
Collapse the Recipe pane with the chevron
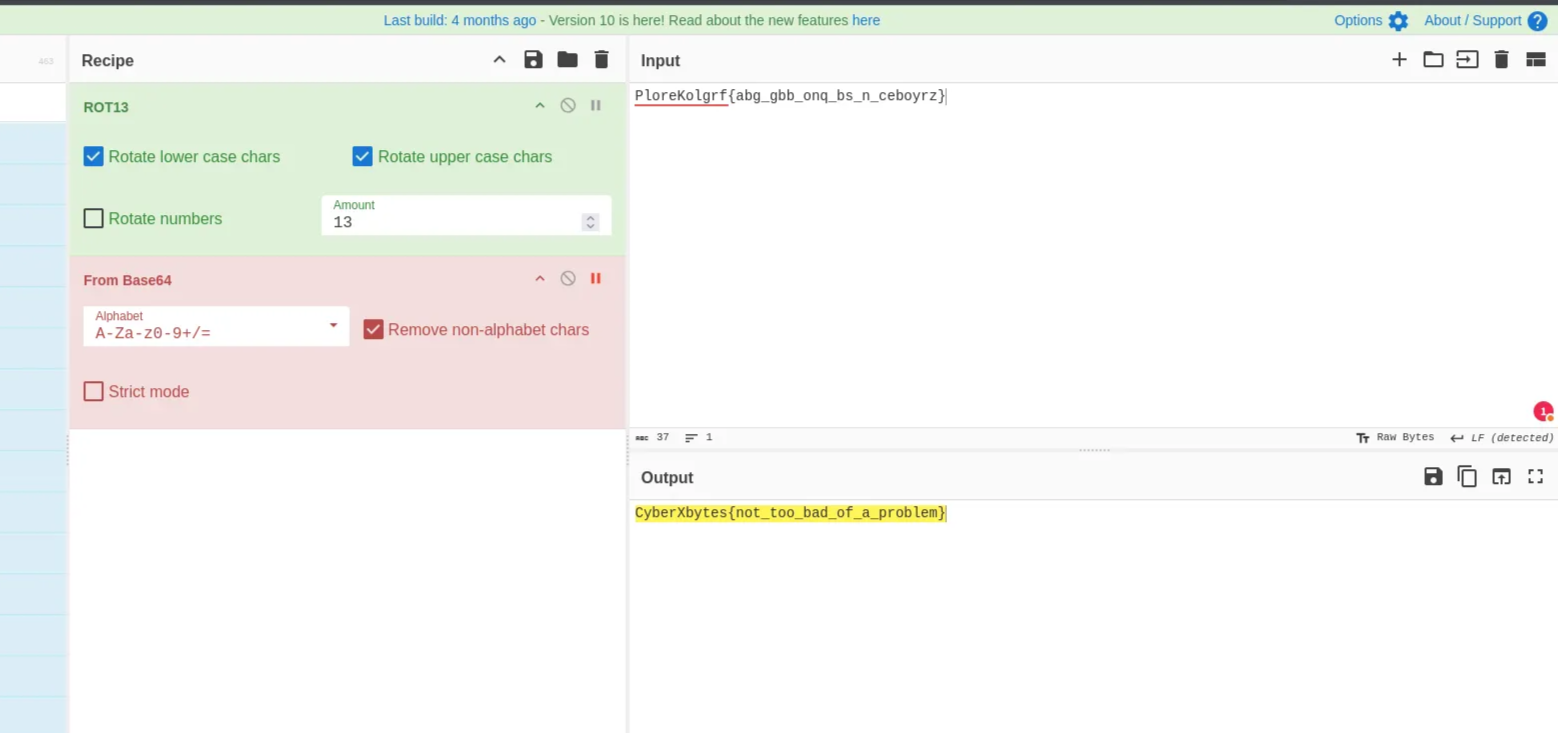[x=499, y=60]
